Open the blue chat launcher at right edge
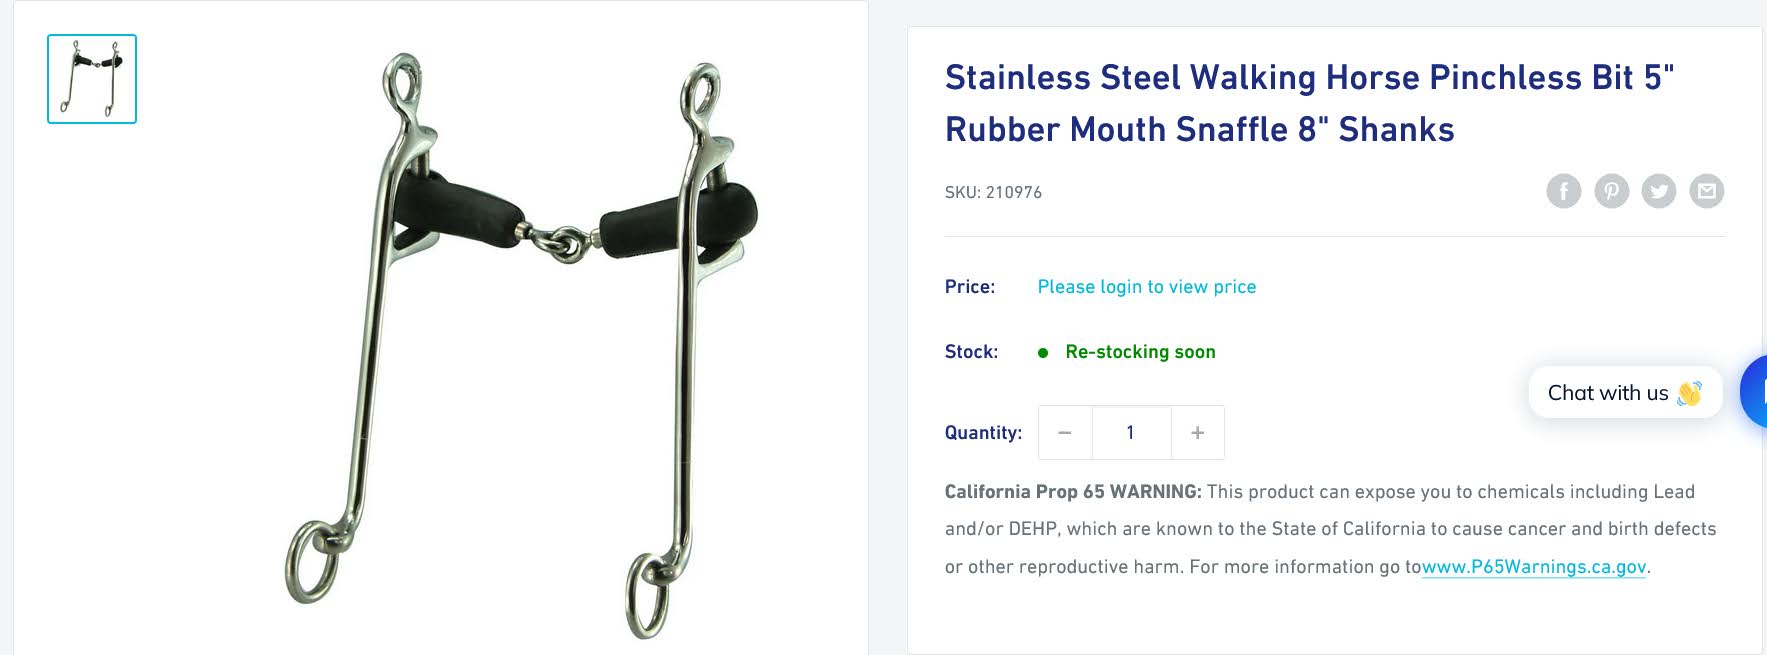The image size is (1767, 655). (1754, 392)
